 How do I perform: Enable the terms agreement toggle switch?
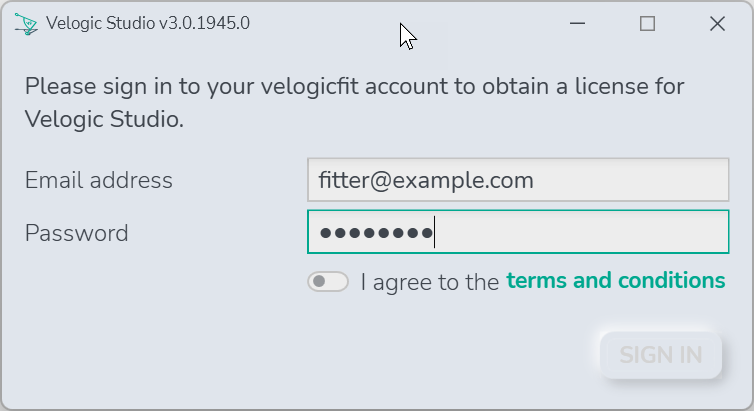click(328, 281)
